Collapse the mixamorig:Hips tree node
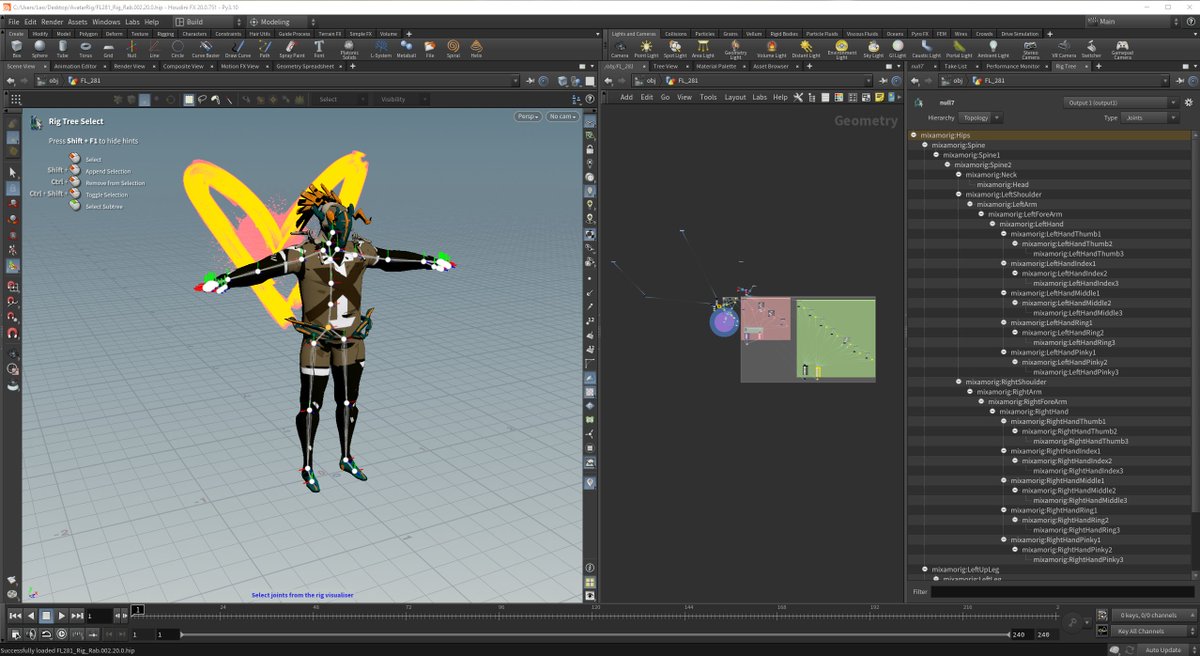 (x=913, y=134)
